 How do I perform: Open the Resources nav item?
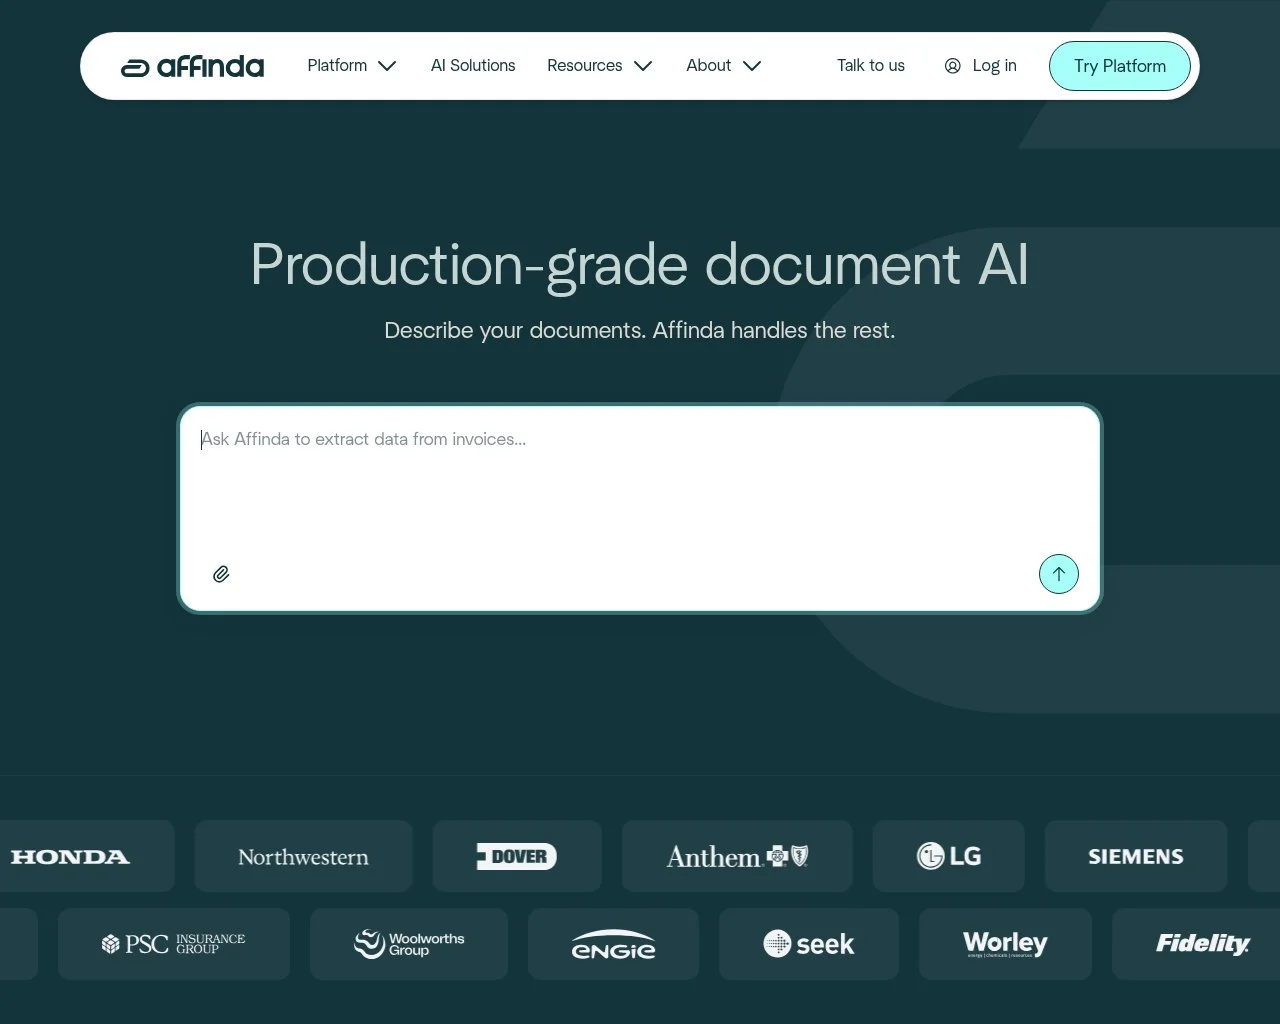pos(584,66)
